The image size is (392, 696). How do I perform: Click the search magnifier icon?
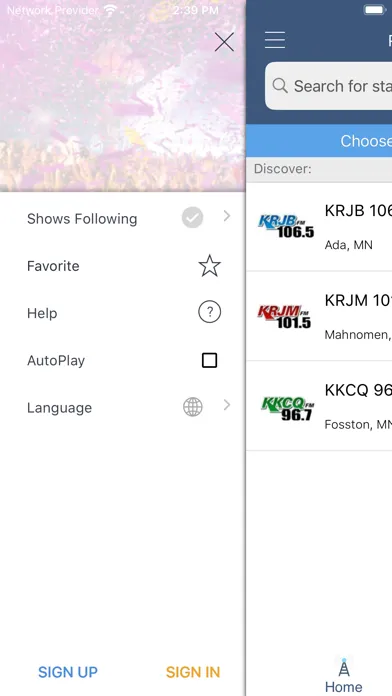pyautogui.click(x=280, y=85)
